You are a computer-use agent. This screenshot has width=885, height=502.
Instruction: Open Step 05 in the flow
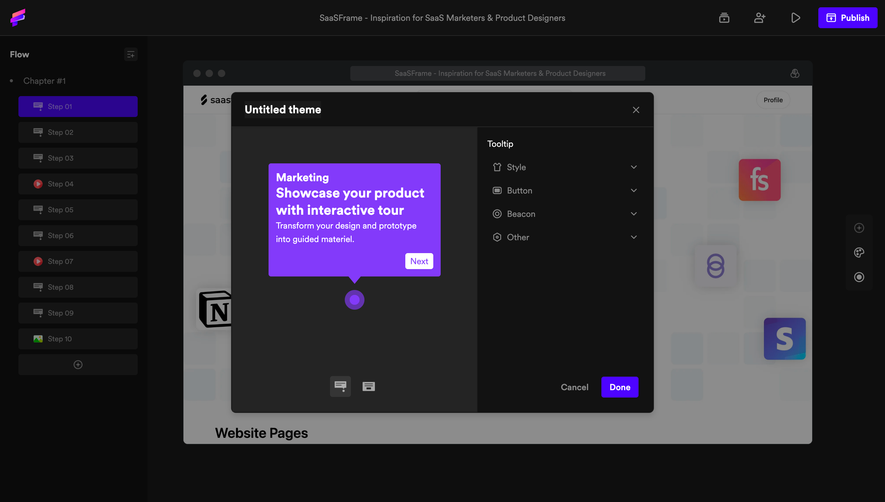[x=78, y=209]
